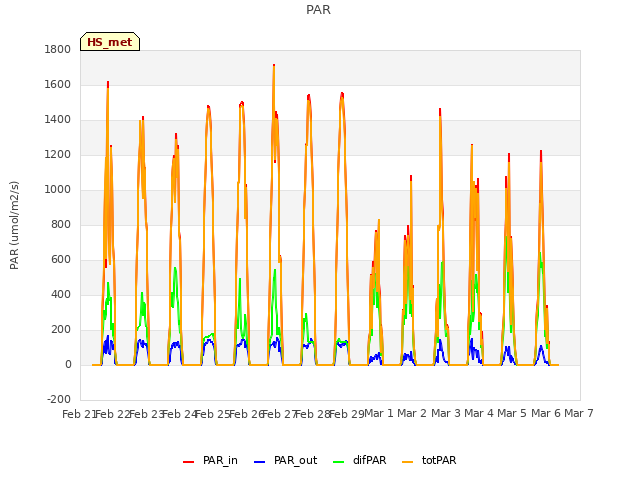
Task: Click the 800 y-axis tick label
Action: 61,224
